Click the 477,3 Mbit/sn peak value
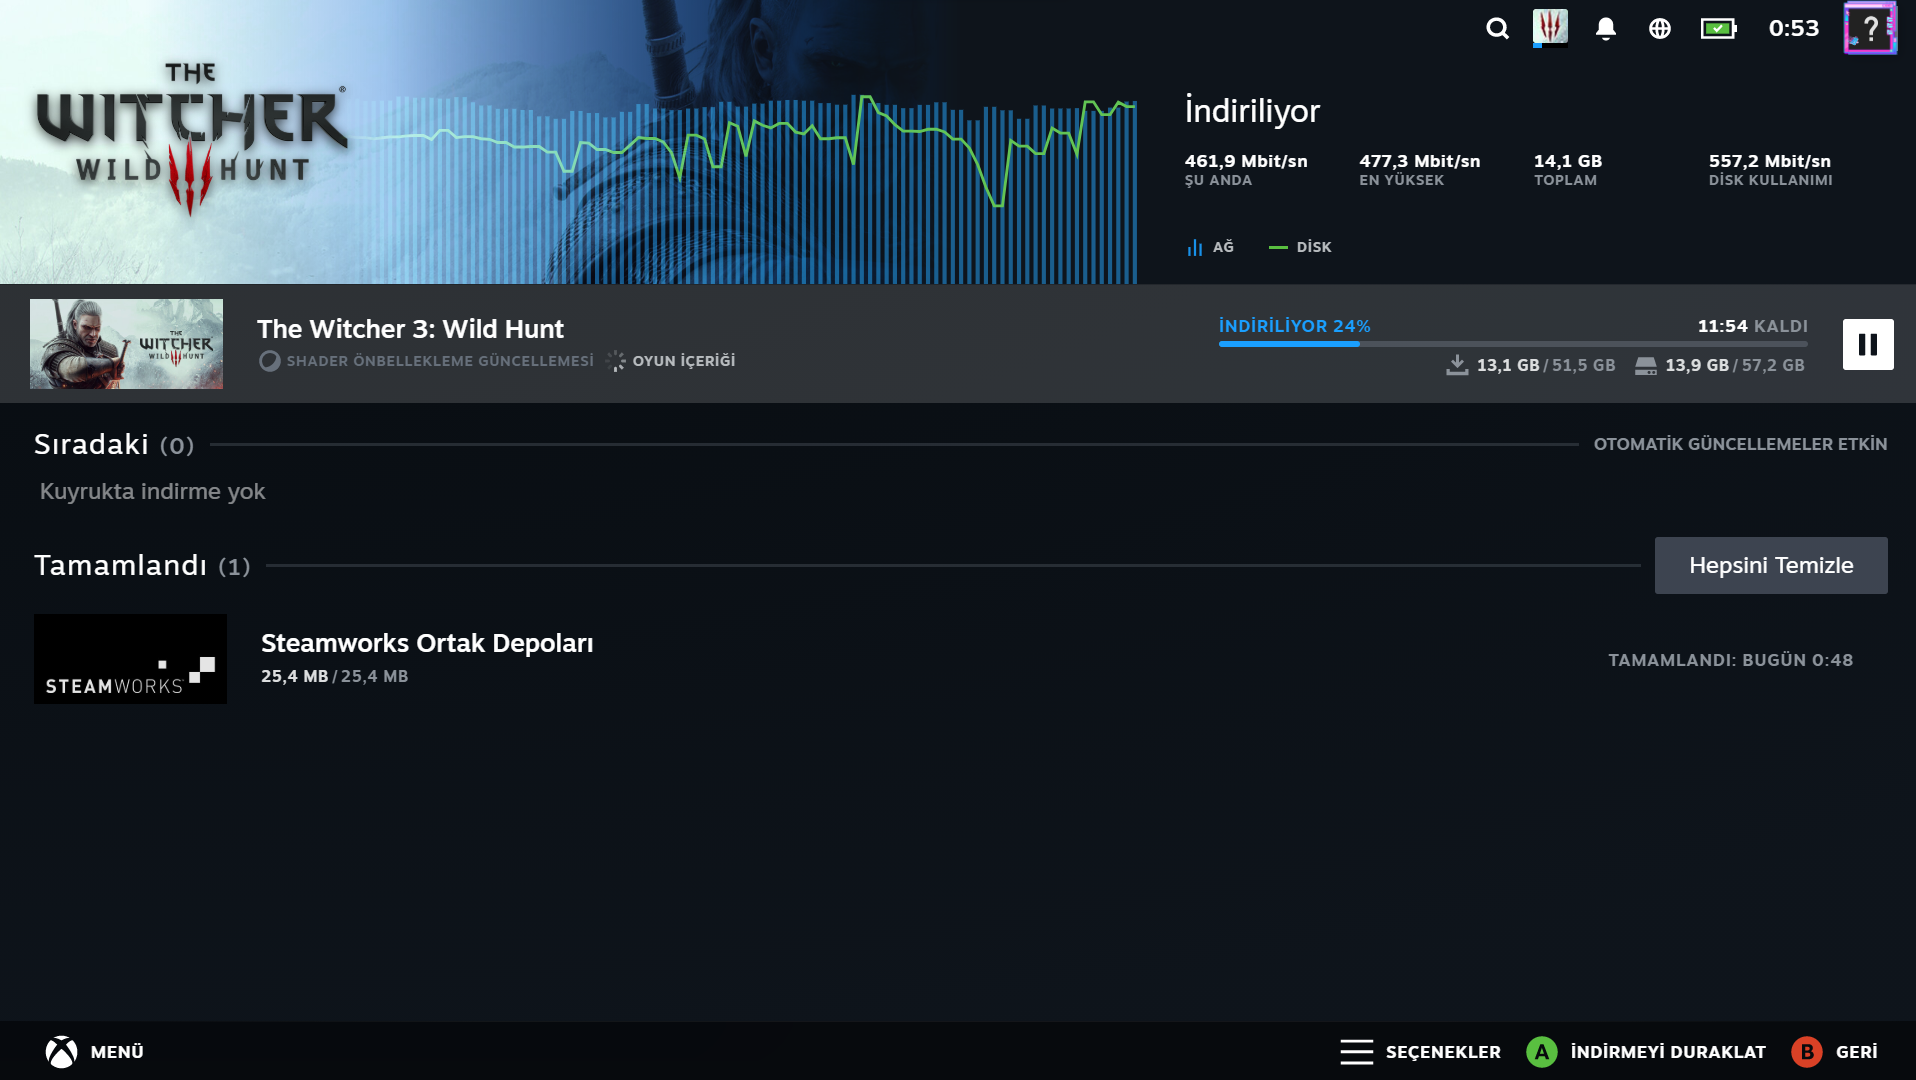 point(1420,161)
